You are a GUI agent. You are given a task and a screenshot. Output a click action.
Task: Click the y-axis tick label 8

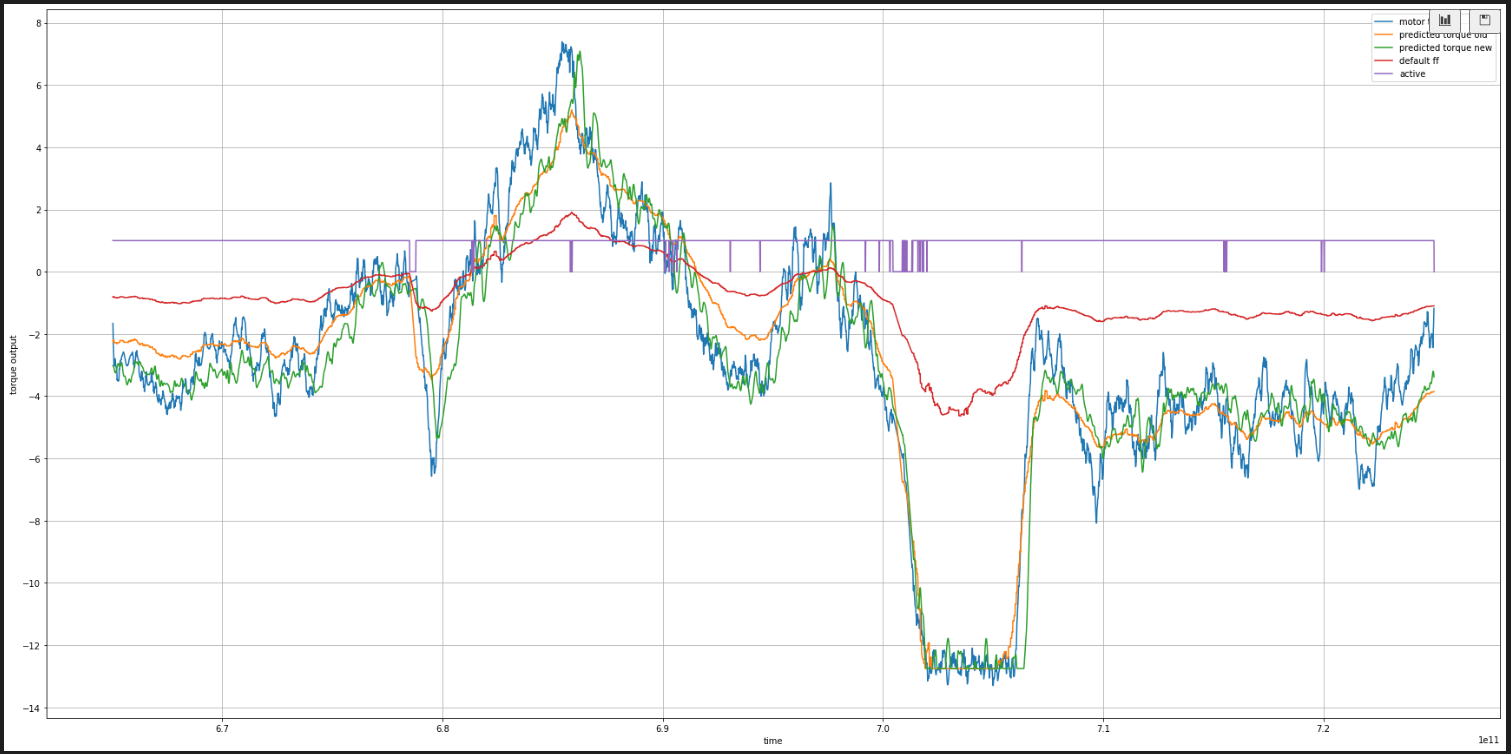(x=37, y=23)
